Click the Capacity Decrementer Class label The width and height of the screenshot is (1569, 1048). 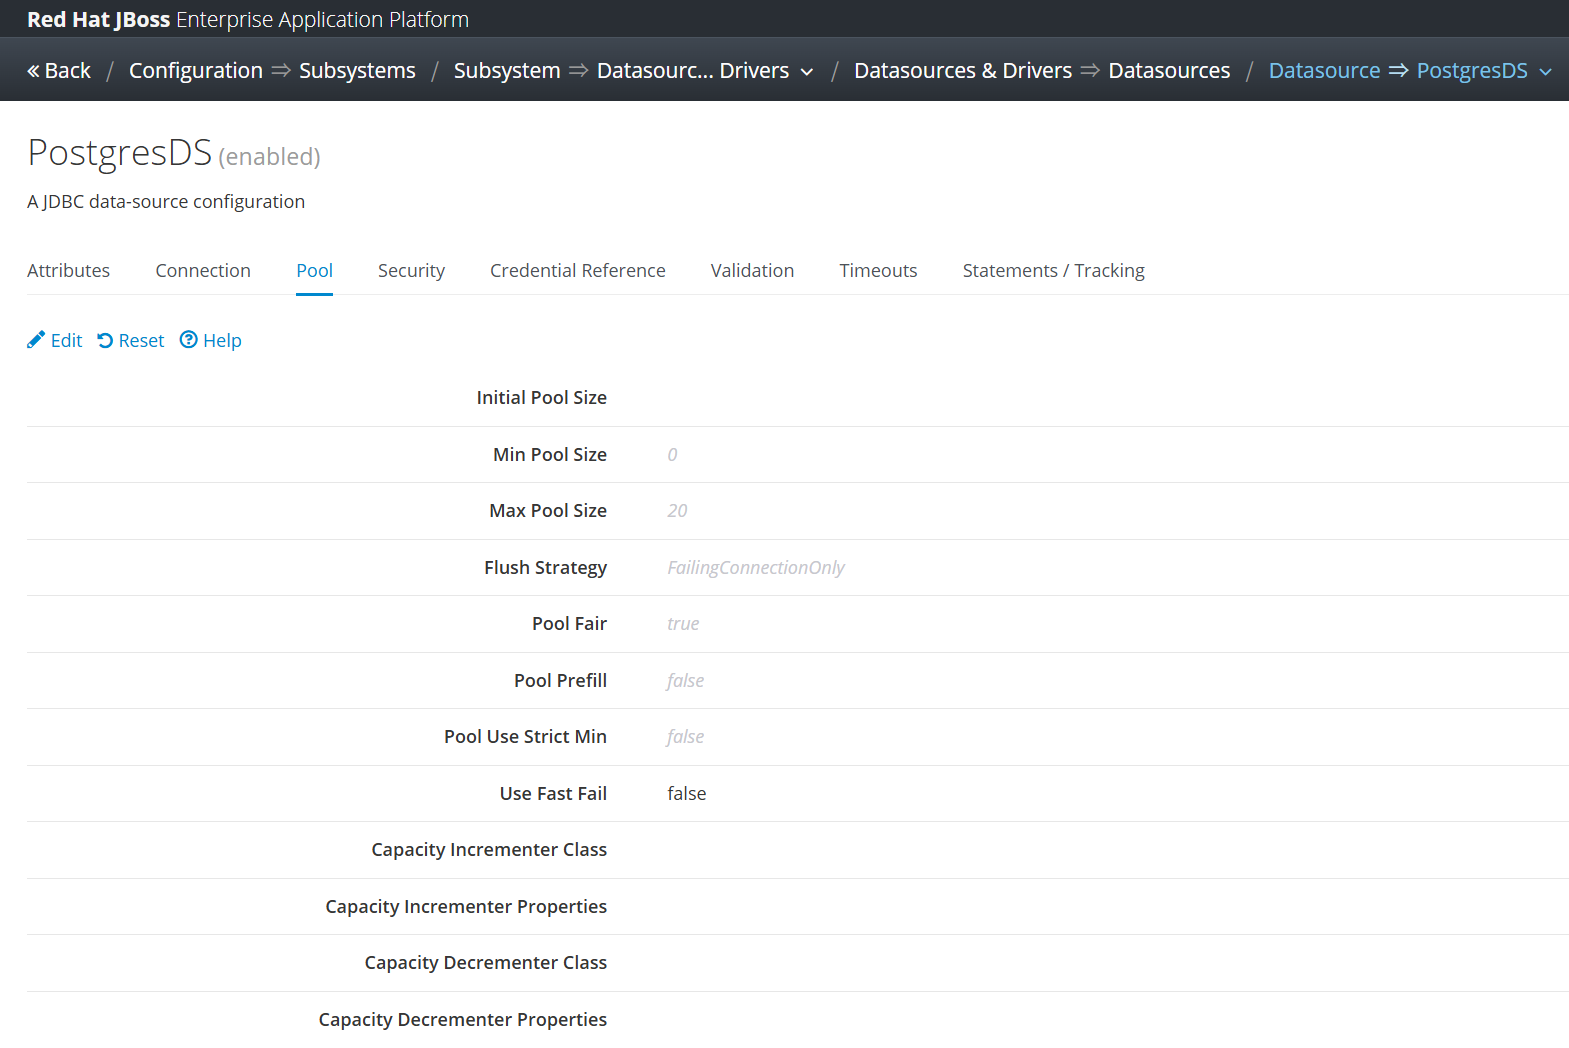coord(486,963)
